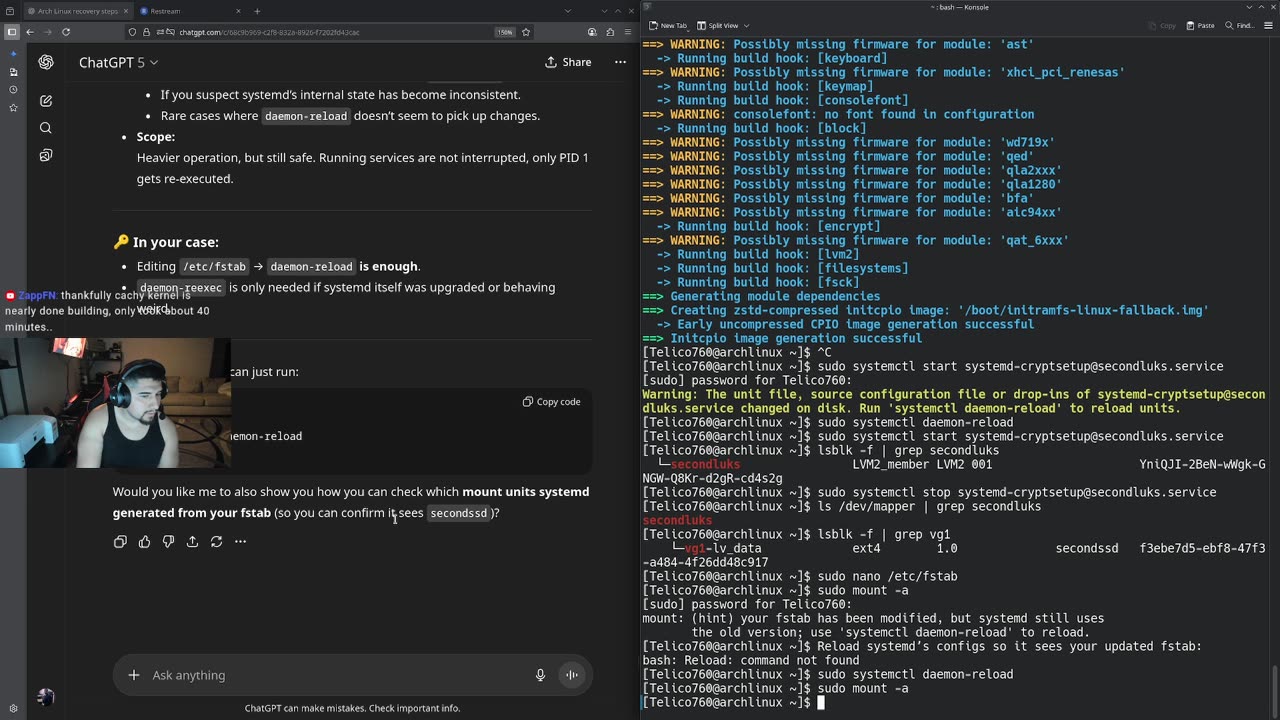This screenshot has width=1280, height=720.
Task: Click Paste in Konsole toolbar
Action: point(1200,25)
